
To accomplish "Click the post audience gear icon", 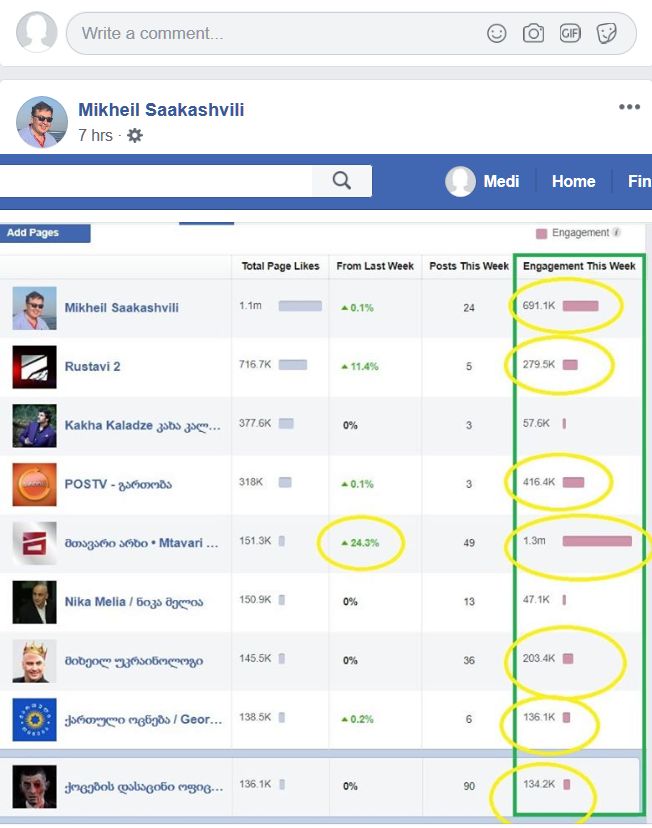I will click(135, 135).
